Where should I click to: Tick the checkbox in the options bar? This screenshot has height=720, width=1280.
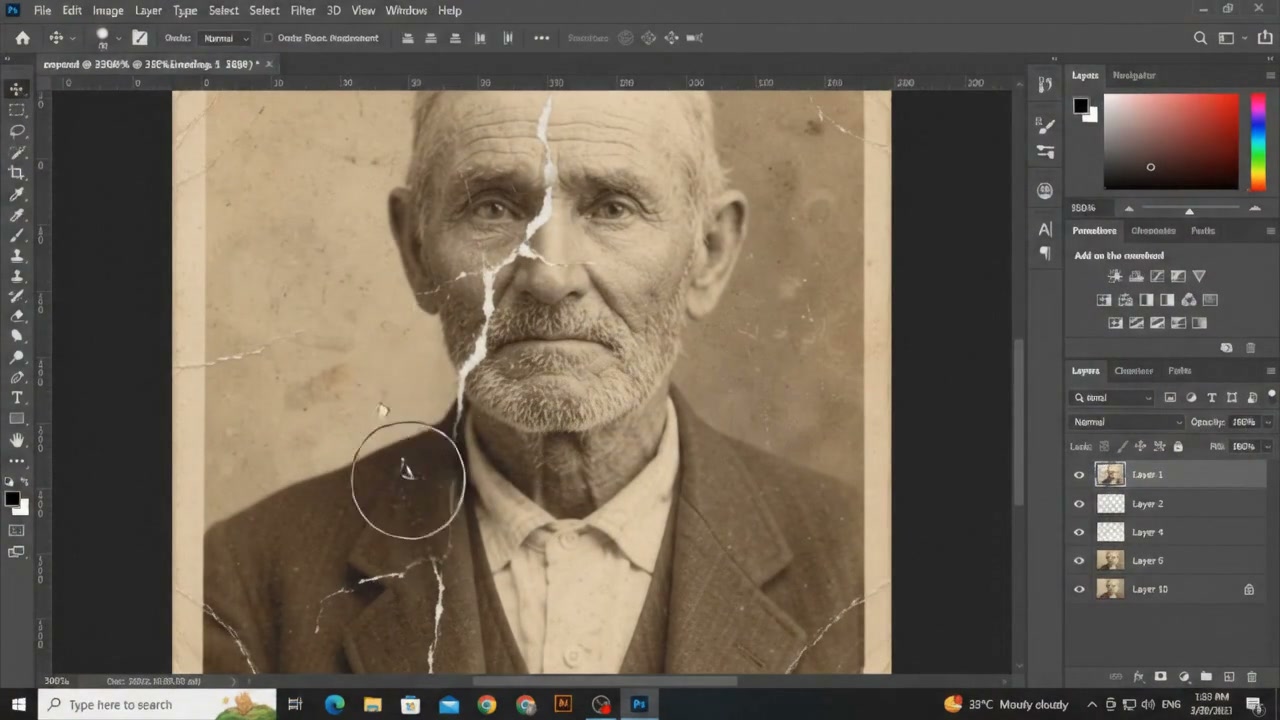[x=268, y=38]
